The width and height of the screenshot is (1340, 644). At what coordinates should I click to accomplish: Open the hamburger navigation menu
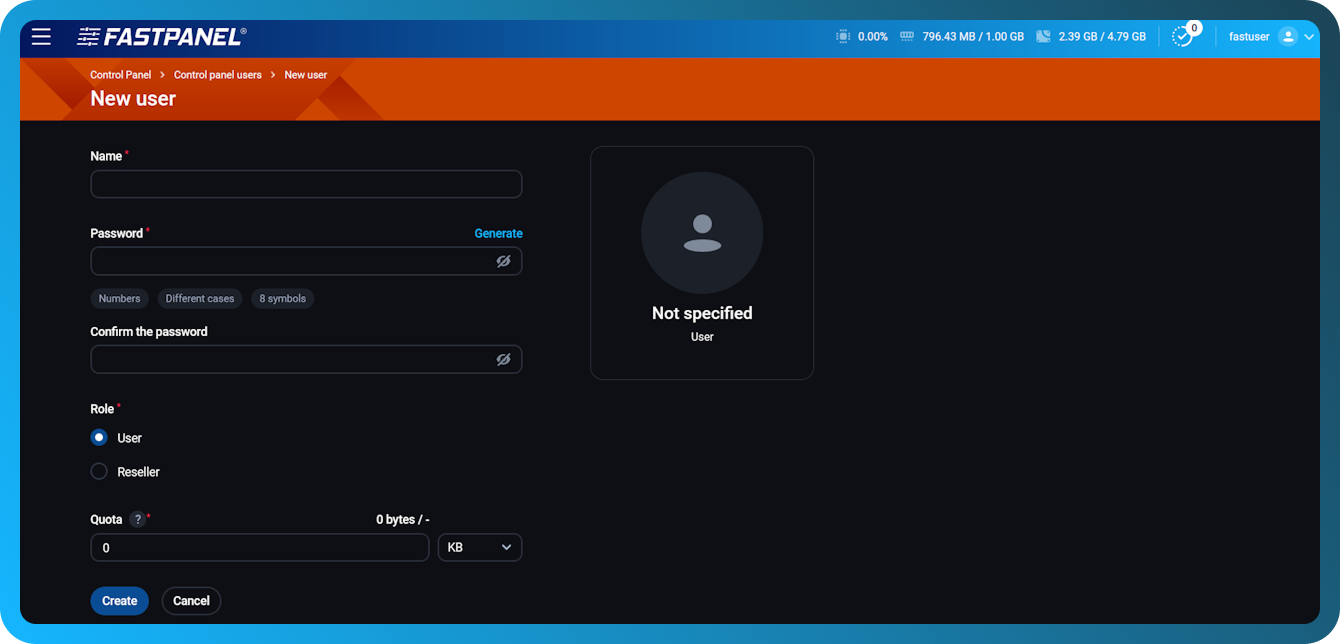pos(40,36)
